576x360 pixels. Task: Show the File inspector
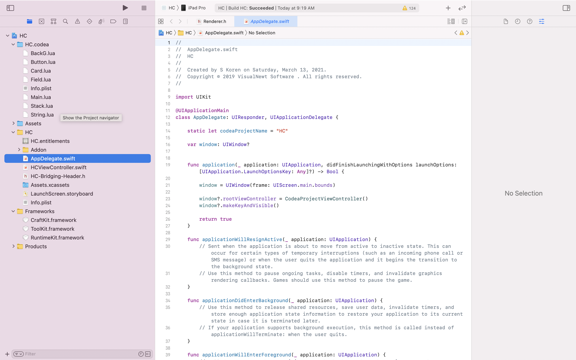(505, 21)
